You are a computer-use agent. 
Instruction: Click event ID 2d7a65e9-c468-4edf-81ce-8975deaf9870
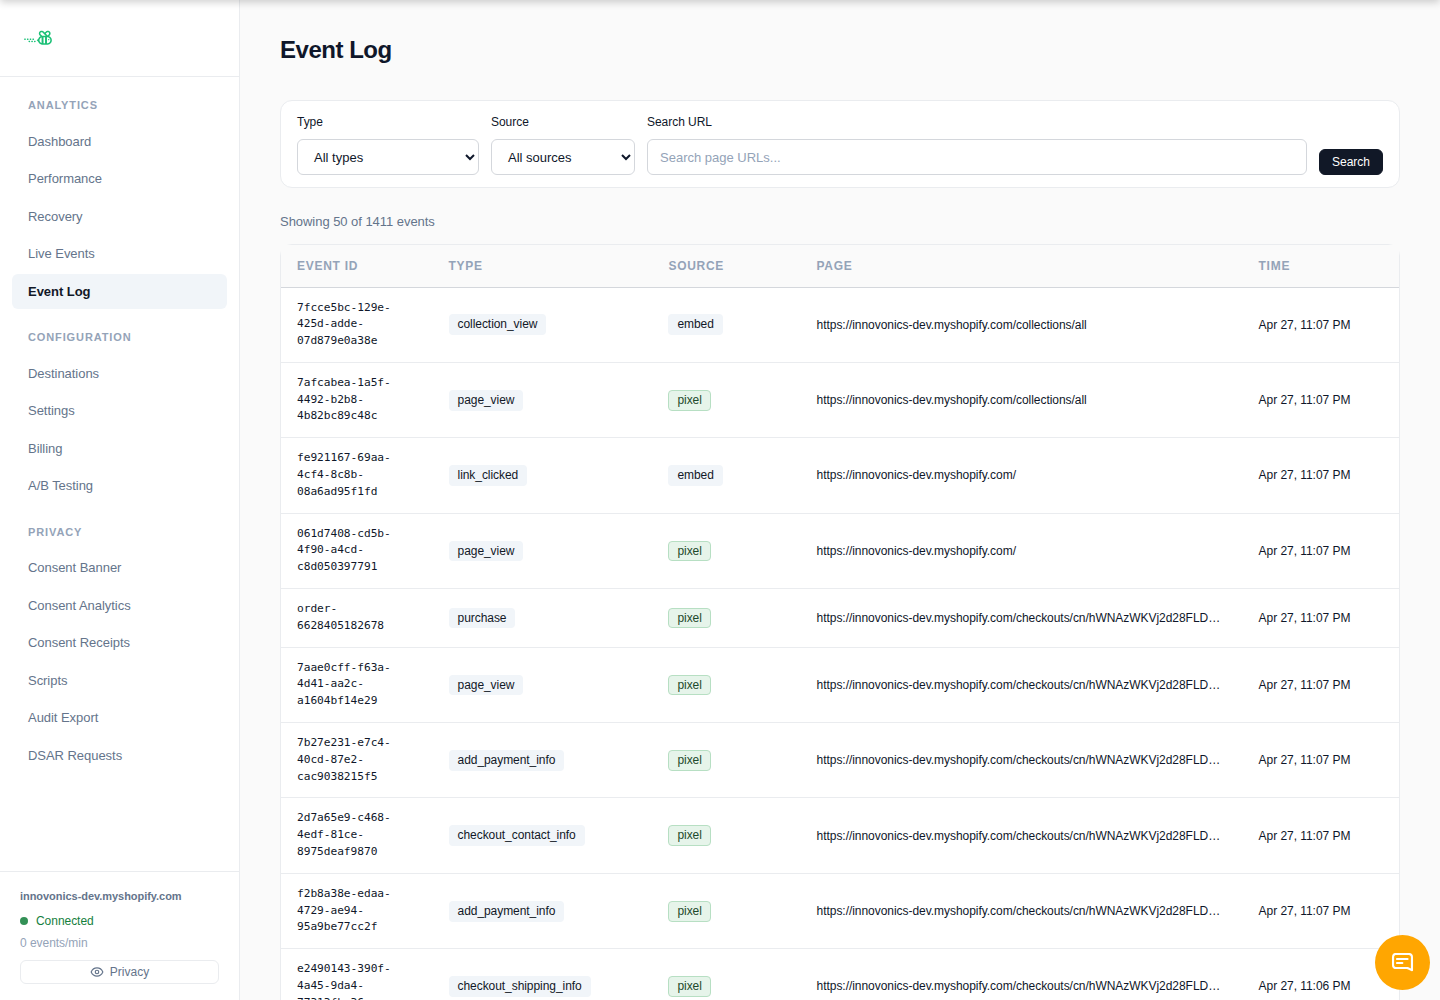coord(344,835)
